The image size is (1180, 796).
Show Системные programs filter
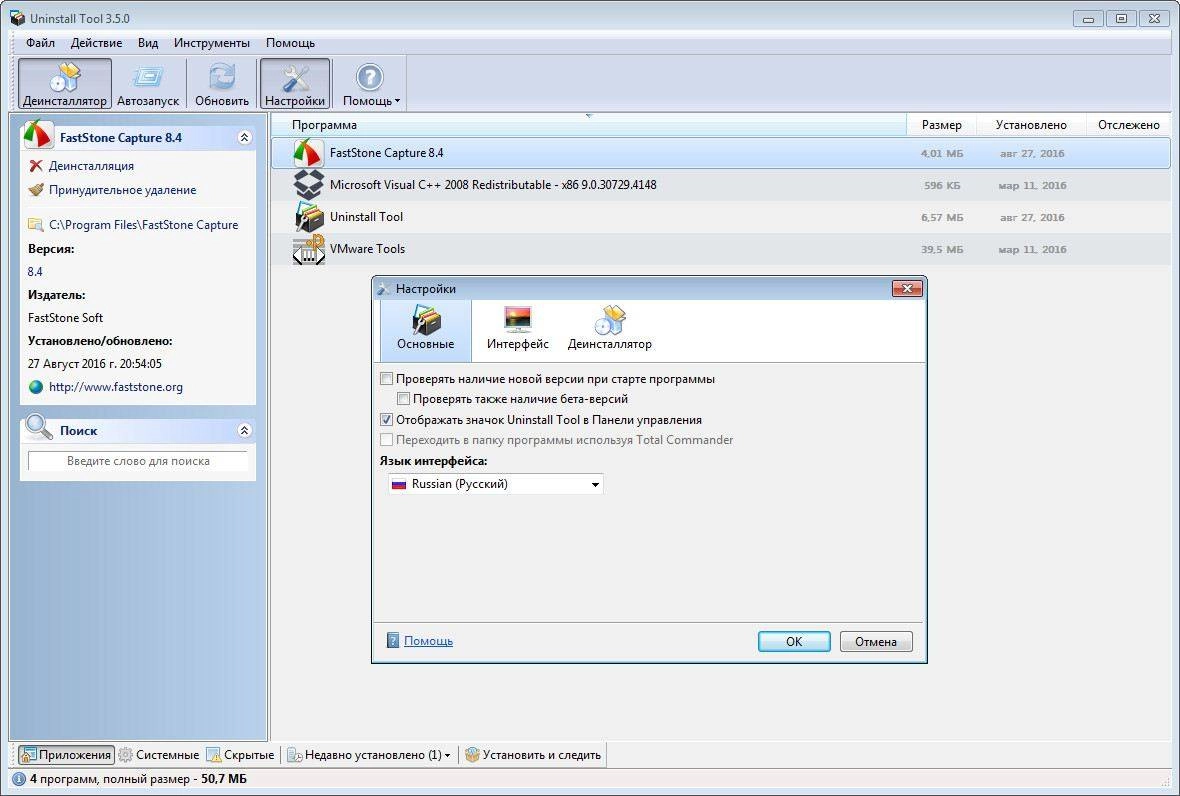[159, 755]
